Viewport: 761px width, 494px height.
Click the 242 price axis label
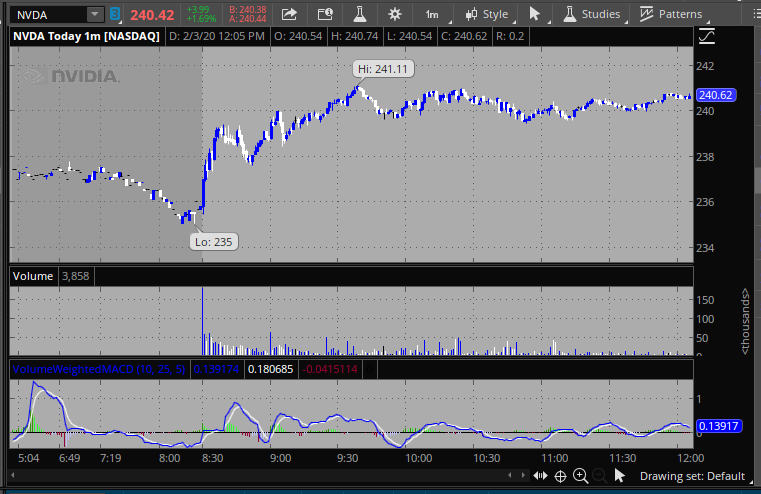click(x=705, y=66)
